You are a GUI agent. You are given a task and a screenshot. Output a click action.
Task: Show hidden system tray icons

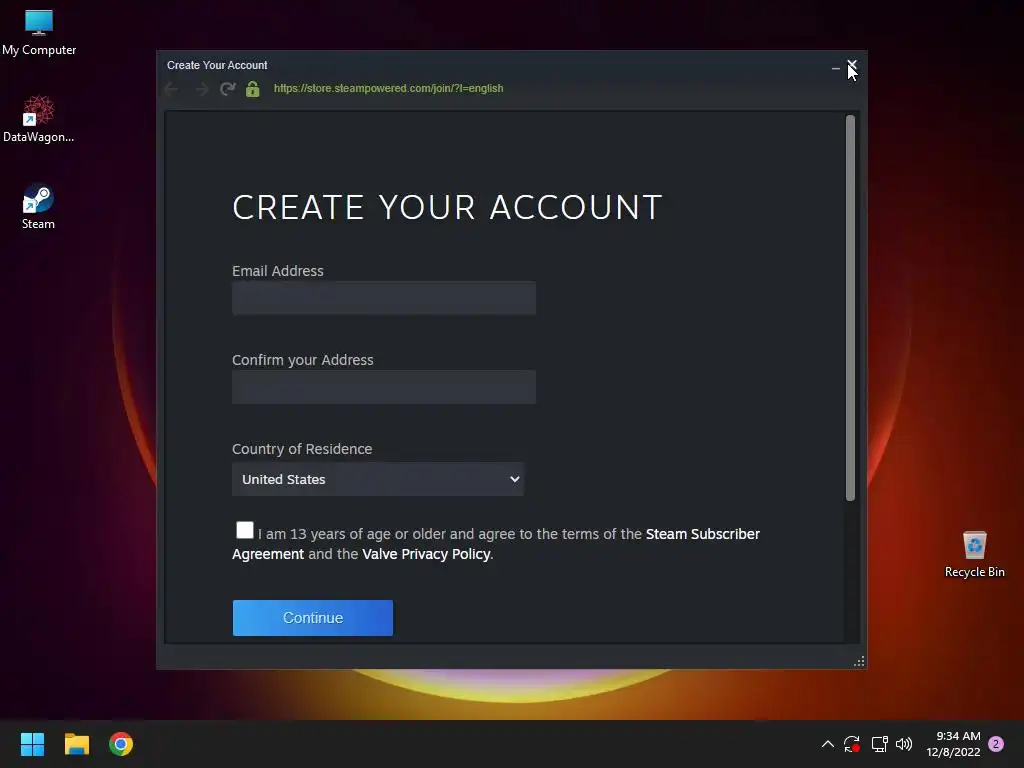(x=827, y=744)
